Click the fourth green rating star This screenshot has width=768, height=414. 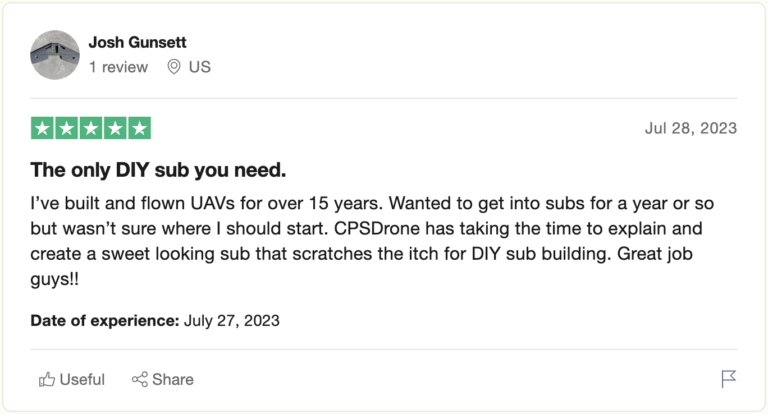pyautogui.click(x=116, y=128)
